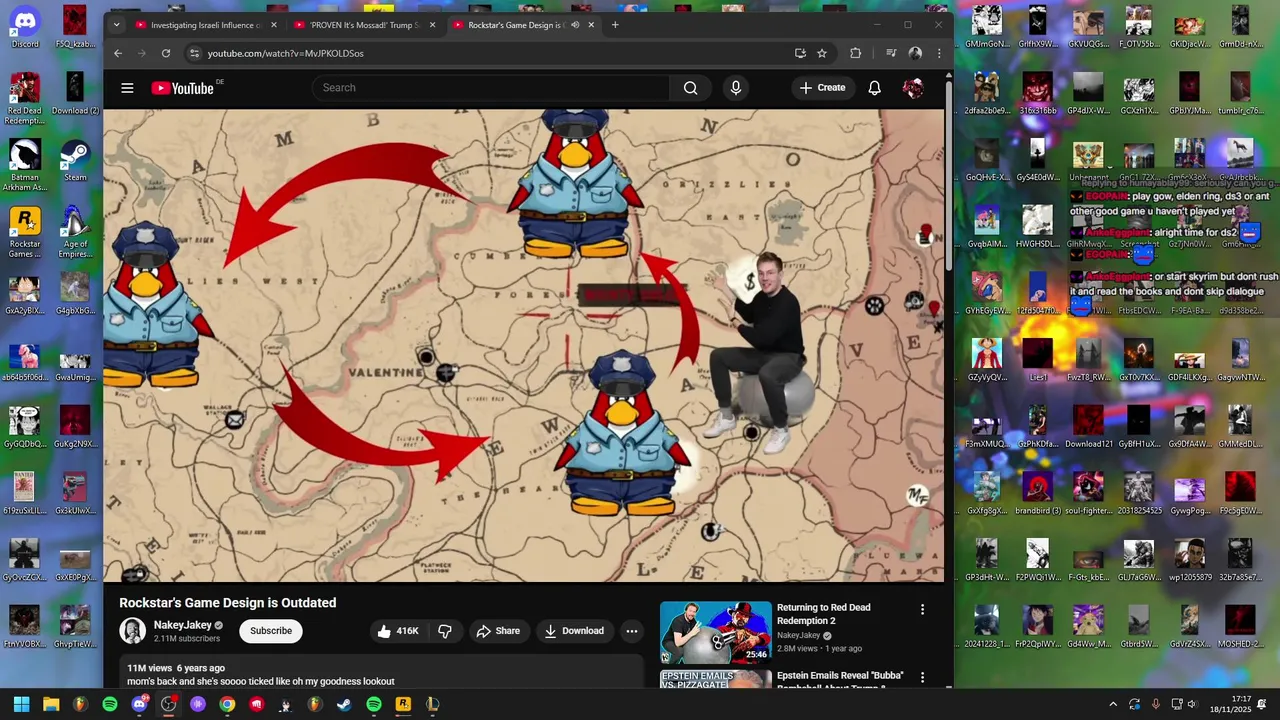Select Batman Arkham desktop shortcut
This screenshot has width=1280, height=720.
tap(25, 165)
